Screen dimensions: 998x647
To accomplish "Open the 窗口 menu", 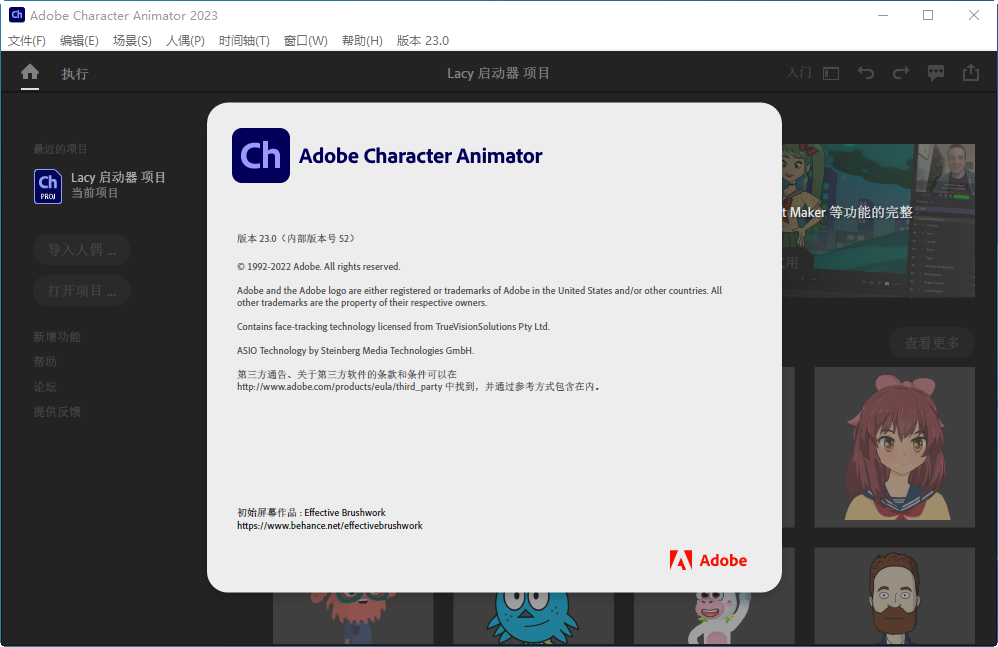I will pyautogui.click(x=306, y=41).
